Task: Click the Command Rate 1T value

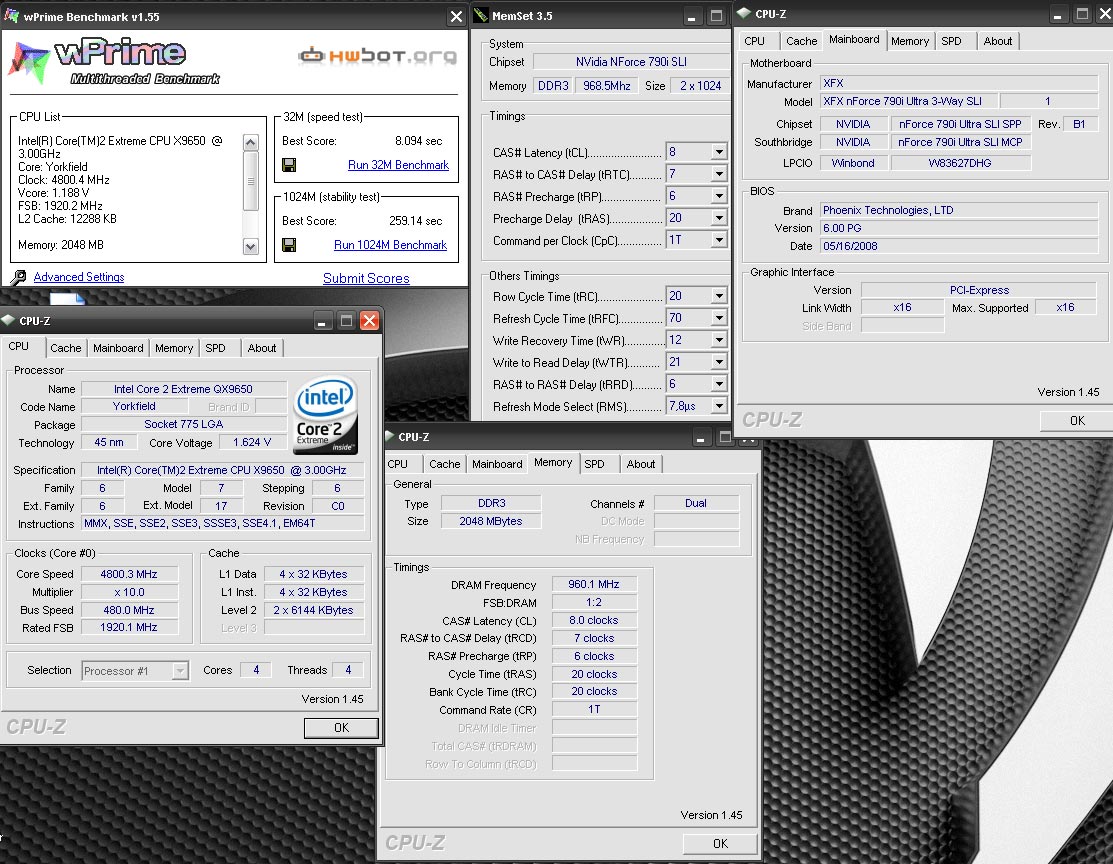Action: (x=594, y=709)
